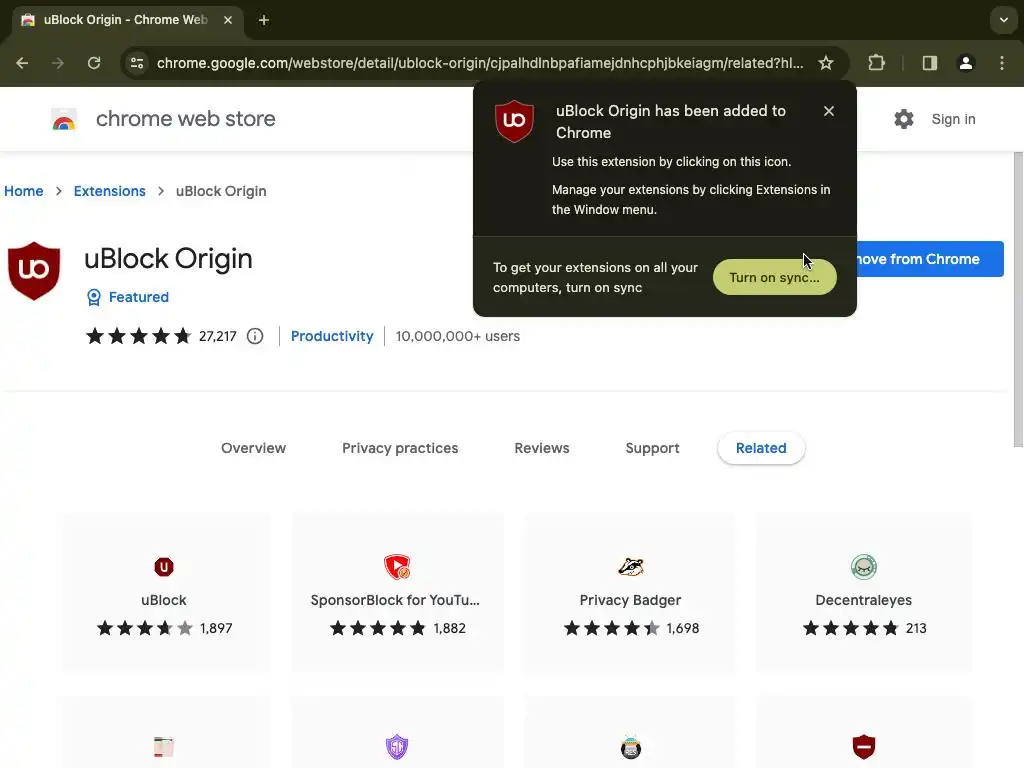Viewport: 1024px width, 768px height.
Task: Open the red minus shield extension icon
Action: click(x=863, y=746)
